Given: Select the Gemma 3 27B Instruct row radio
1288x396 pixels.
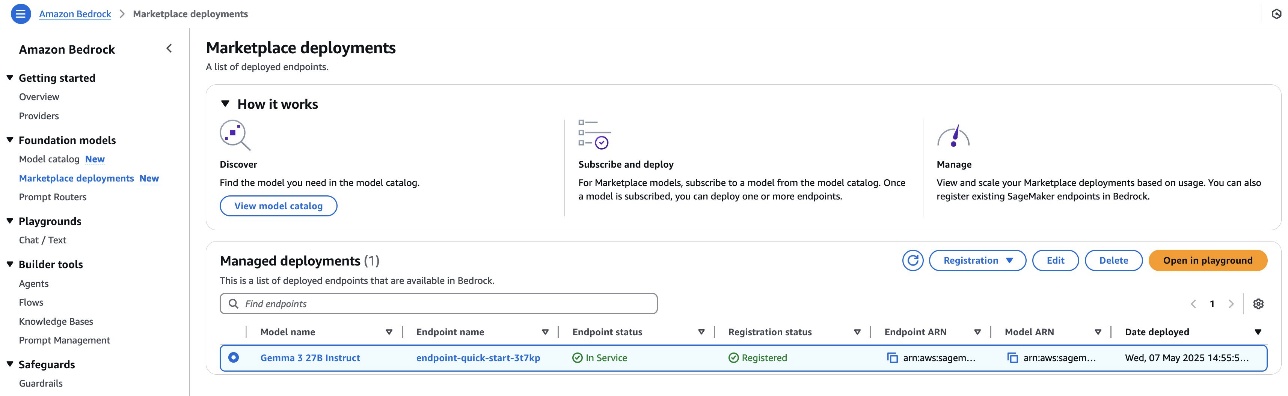Looking at the screenshot, I should [234, 358].
